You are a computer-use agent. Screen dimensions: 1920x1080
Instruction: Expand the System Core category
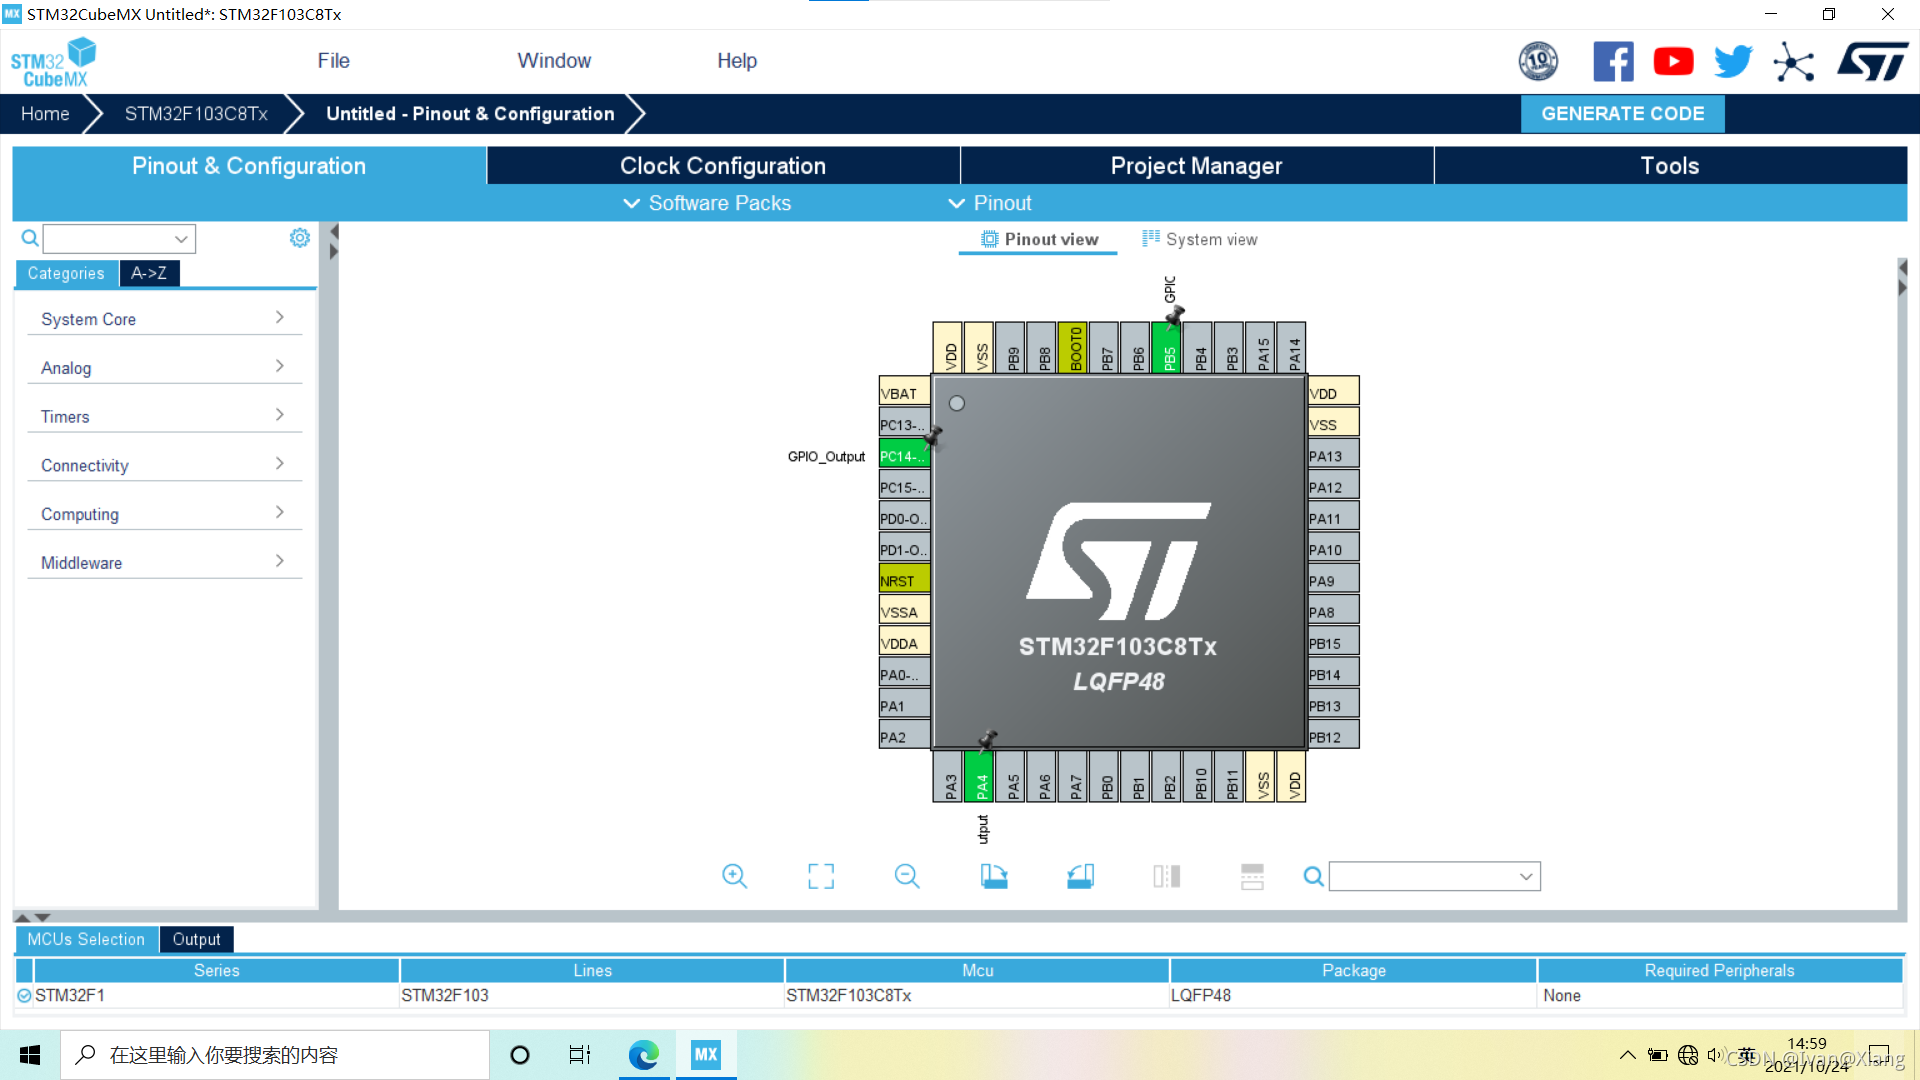click(164, 319)
